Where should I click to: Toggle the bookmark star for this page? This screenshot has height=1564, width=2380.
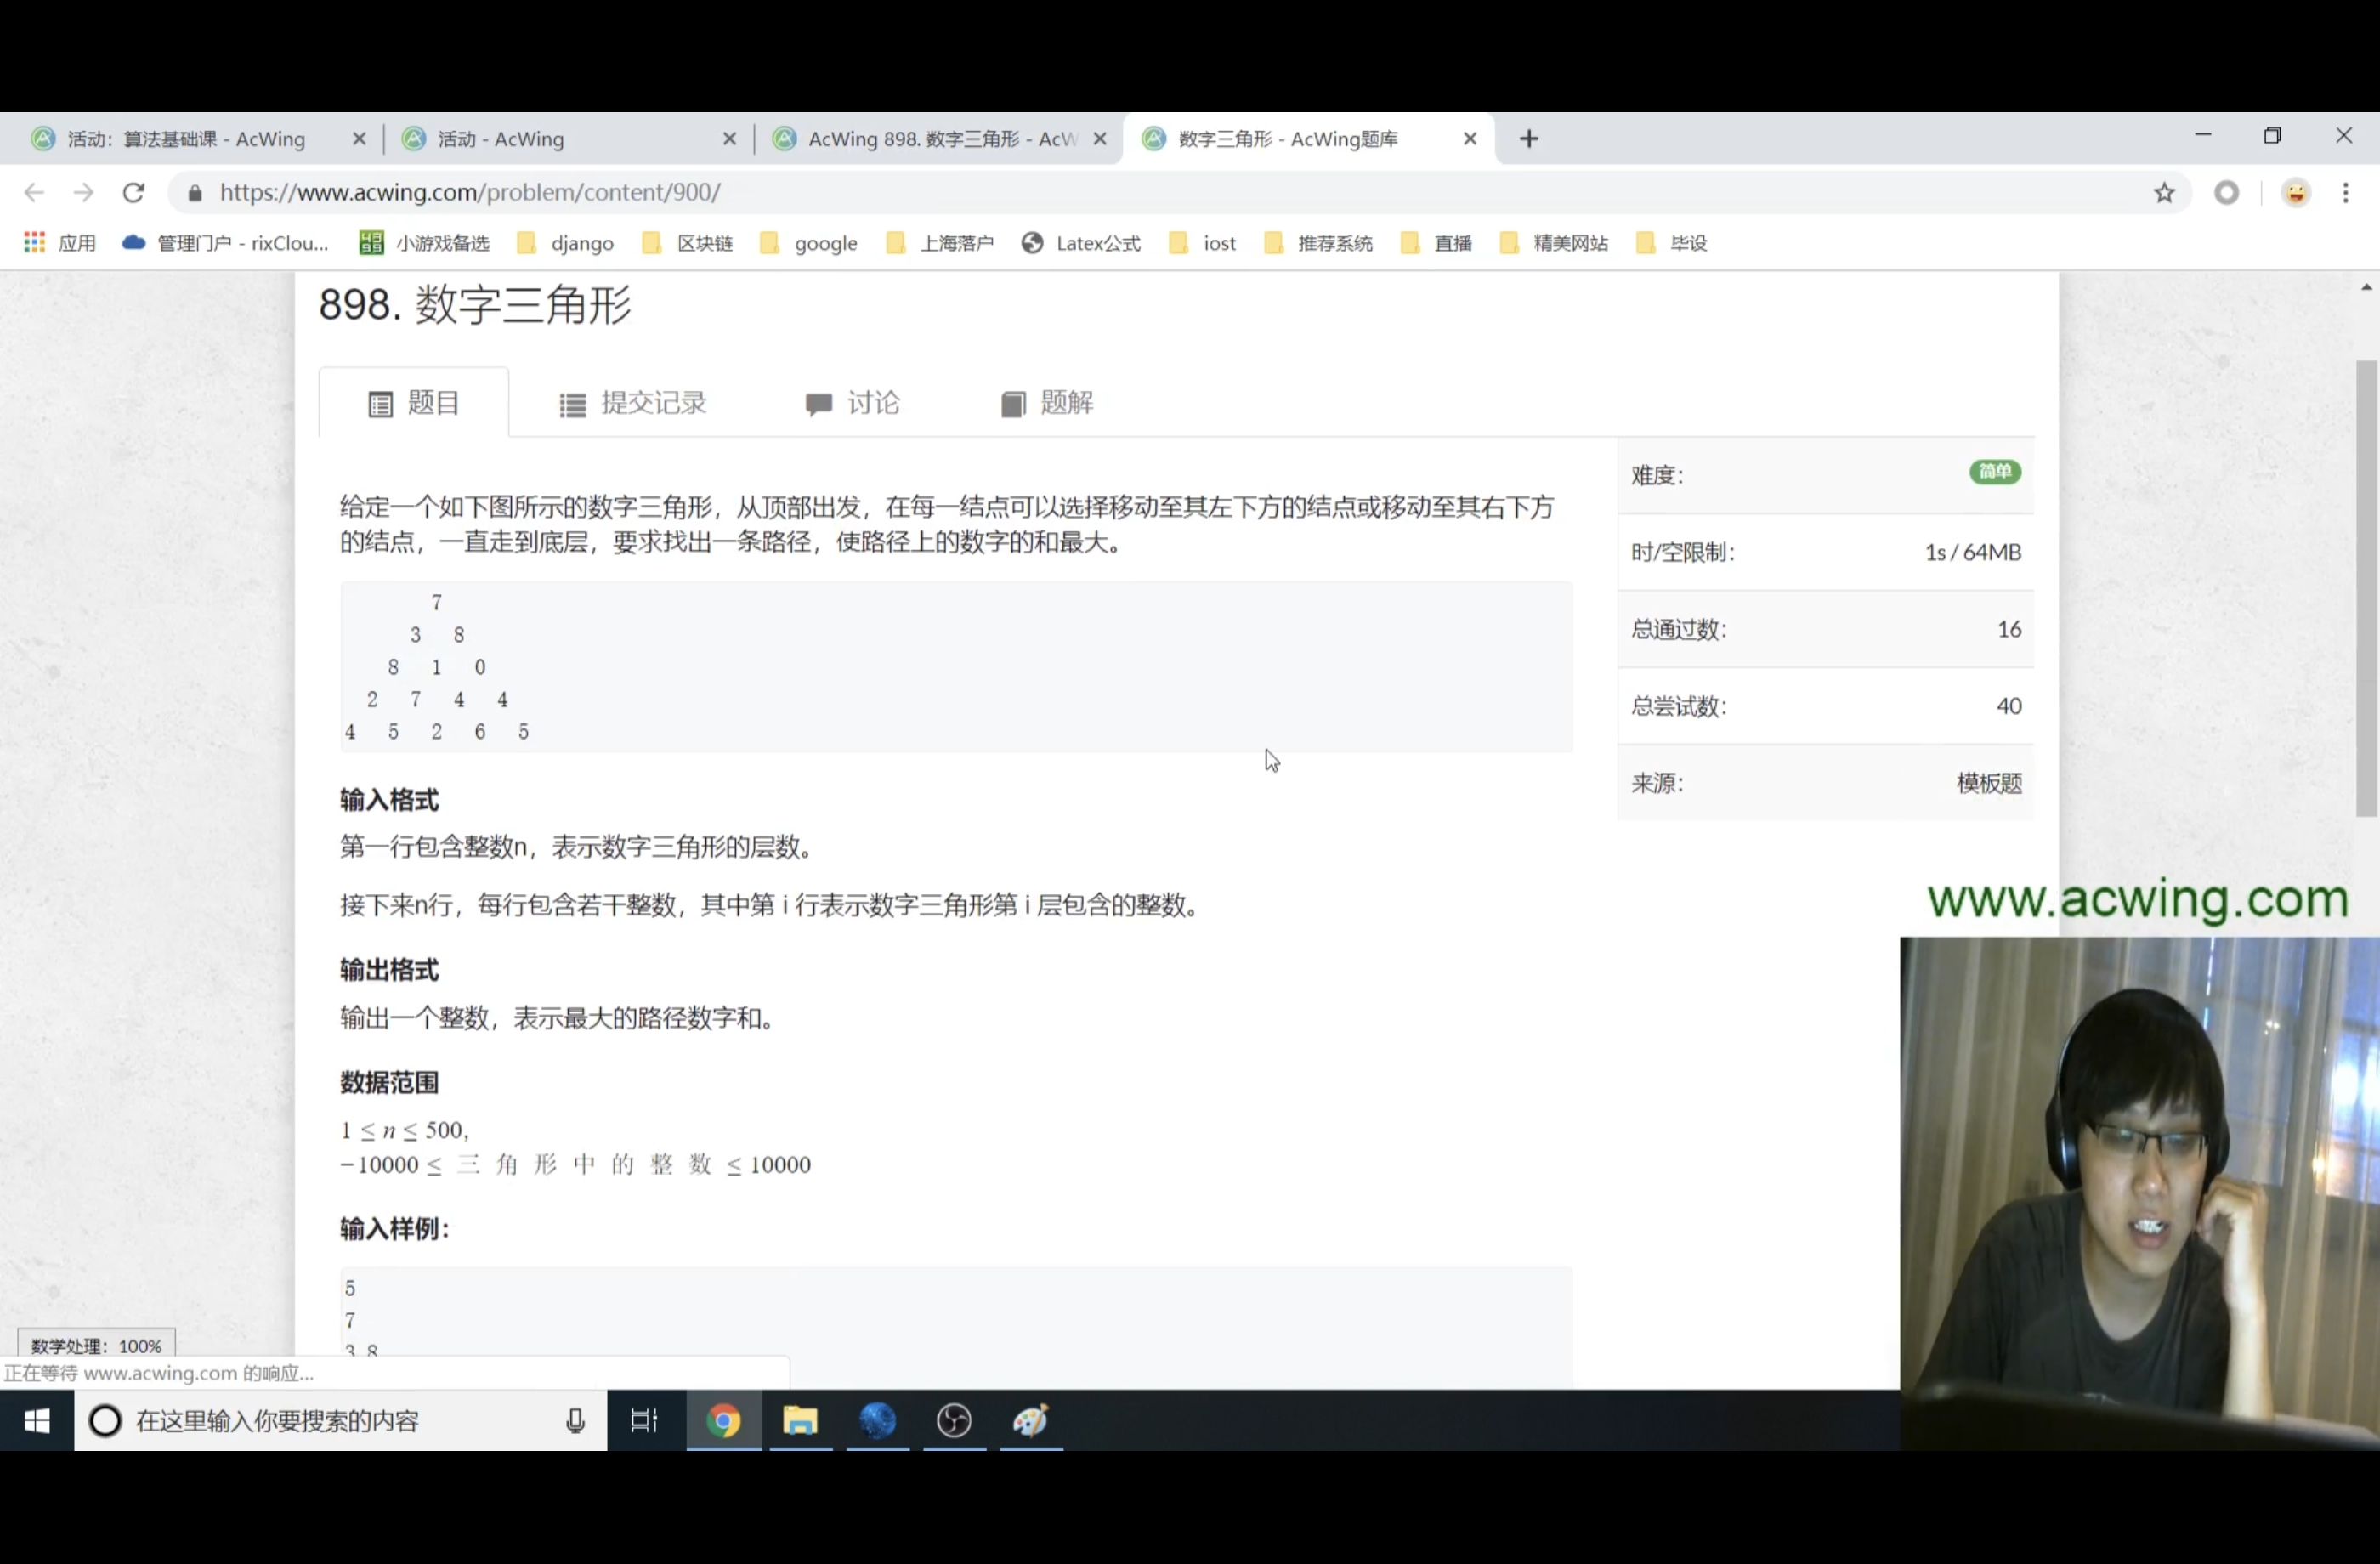[x=2163, y=192]
